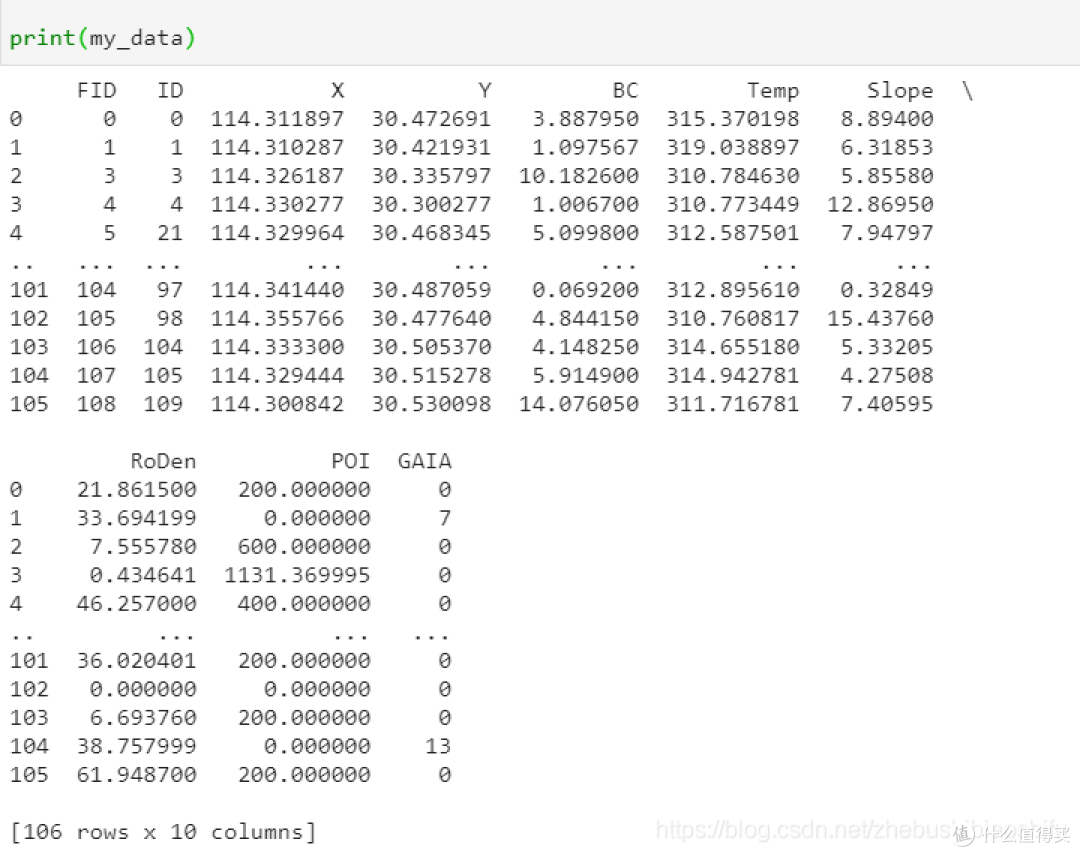1080x857 pixels.
Task: Click the Temp value 310.760817
Action: (x=733, y=318)
